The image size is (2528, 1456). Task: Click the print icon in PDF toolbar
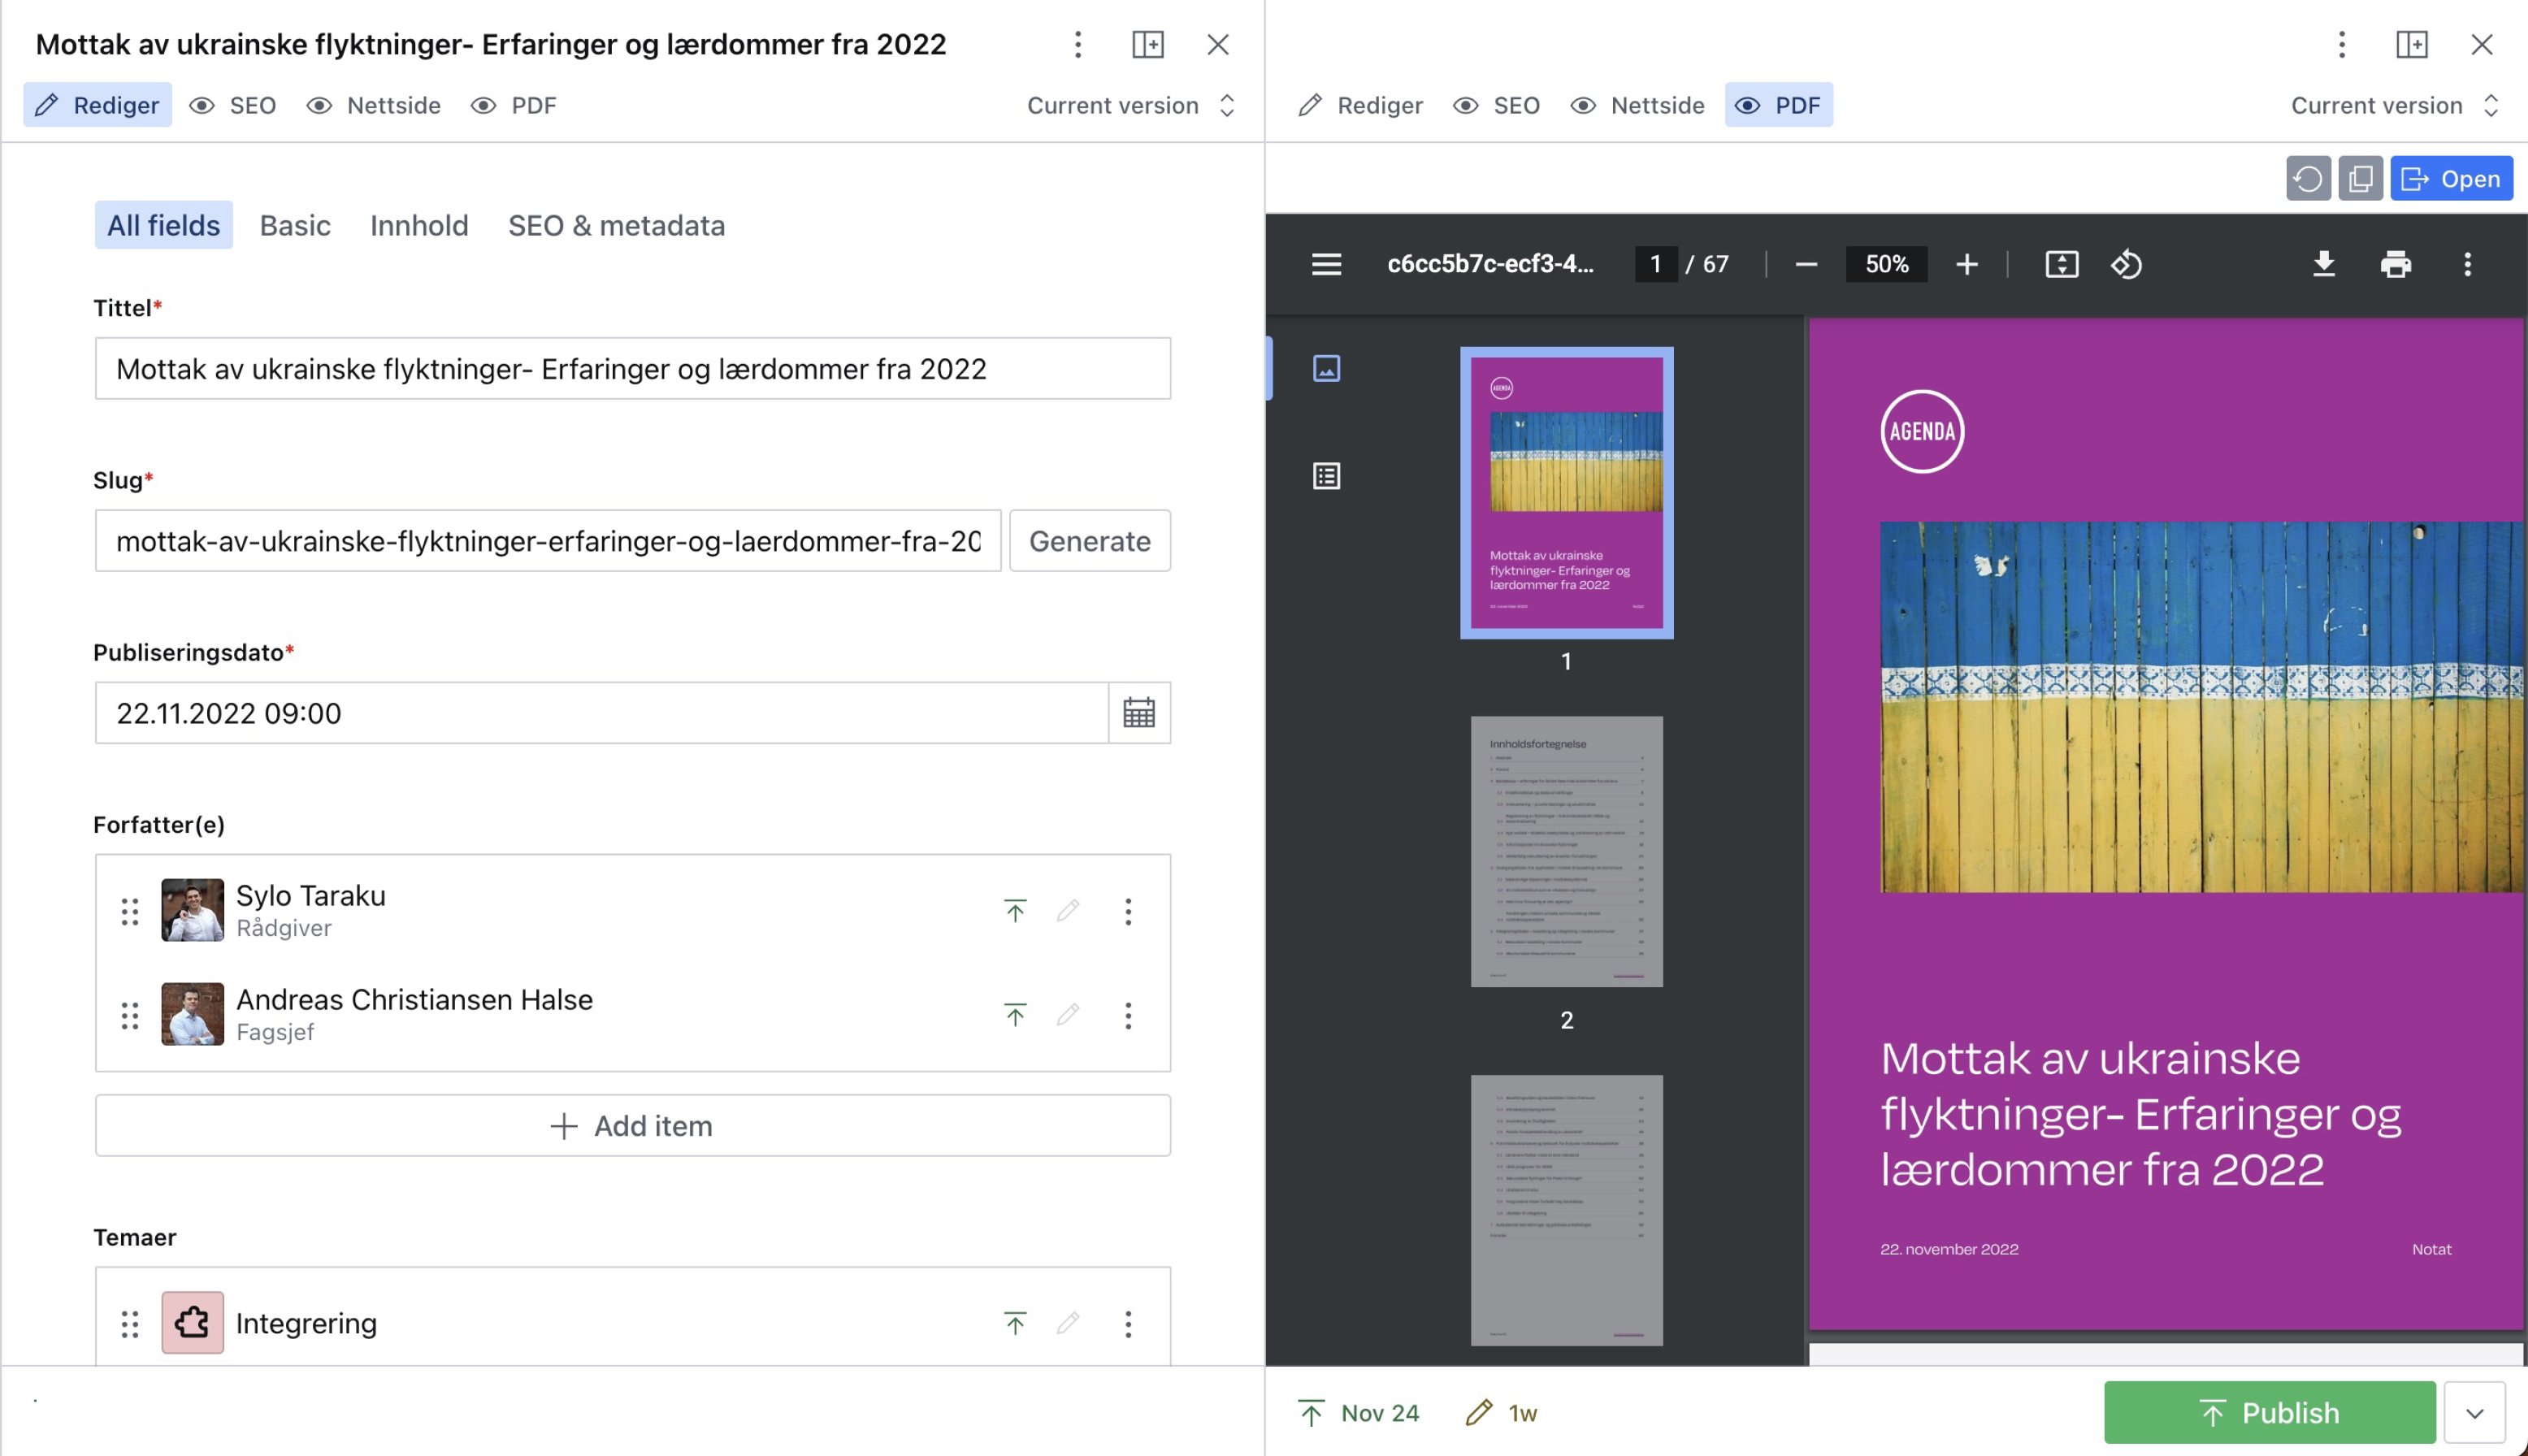pos(2395,264)
